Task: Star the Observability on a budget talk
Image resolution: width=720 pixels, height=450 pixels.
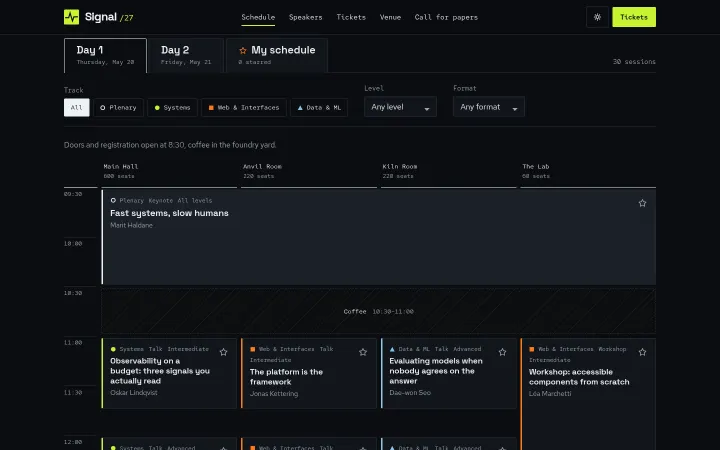Action: point(223,352)
